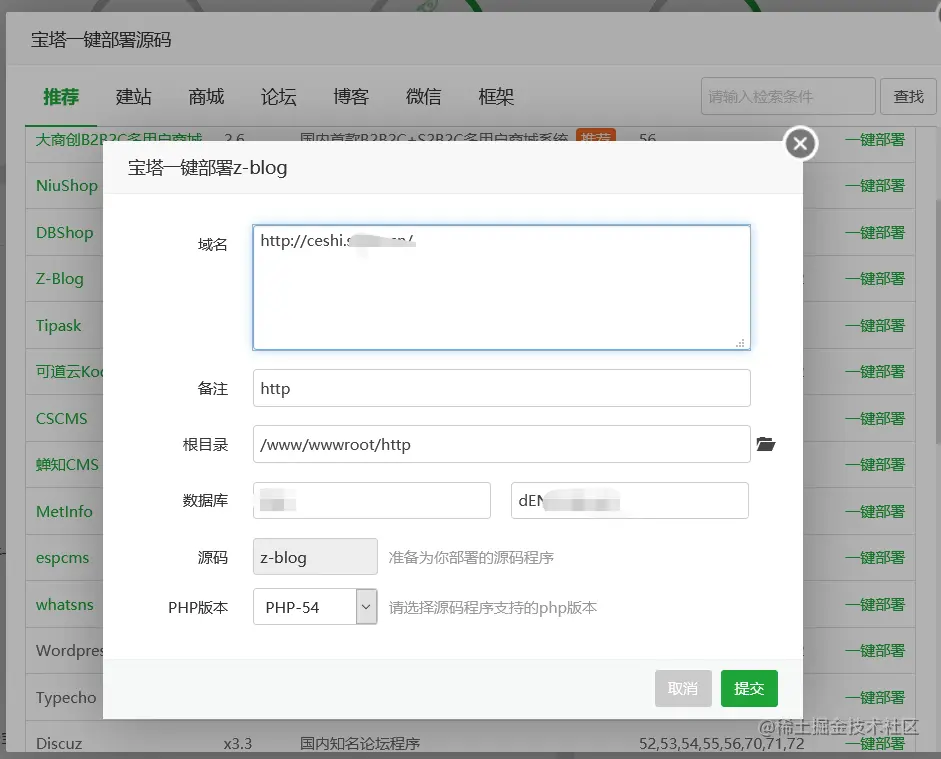
Task: Click the 国内知名论坛程序 description
Action: click(x=359, y=743)
